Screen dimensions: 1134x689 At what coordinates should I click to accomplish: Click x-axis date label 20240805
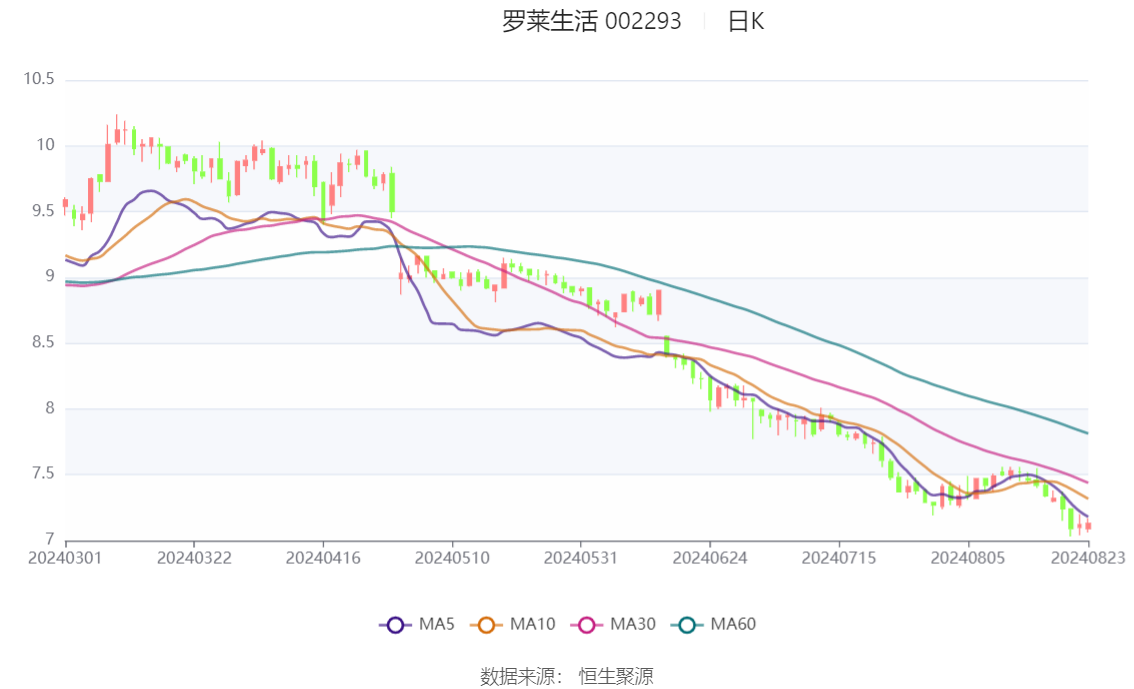[968, 558]
